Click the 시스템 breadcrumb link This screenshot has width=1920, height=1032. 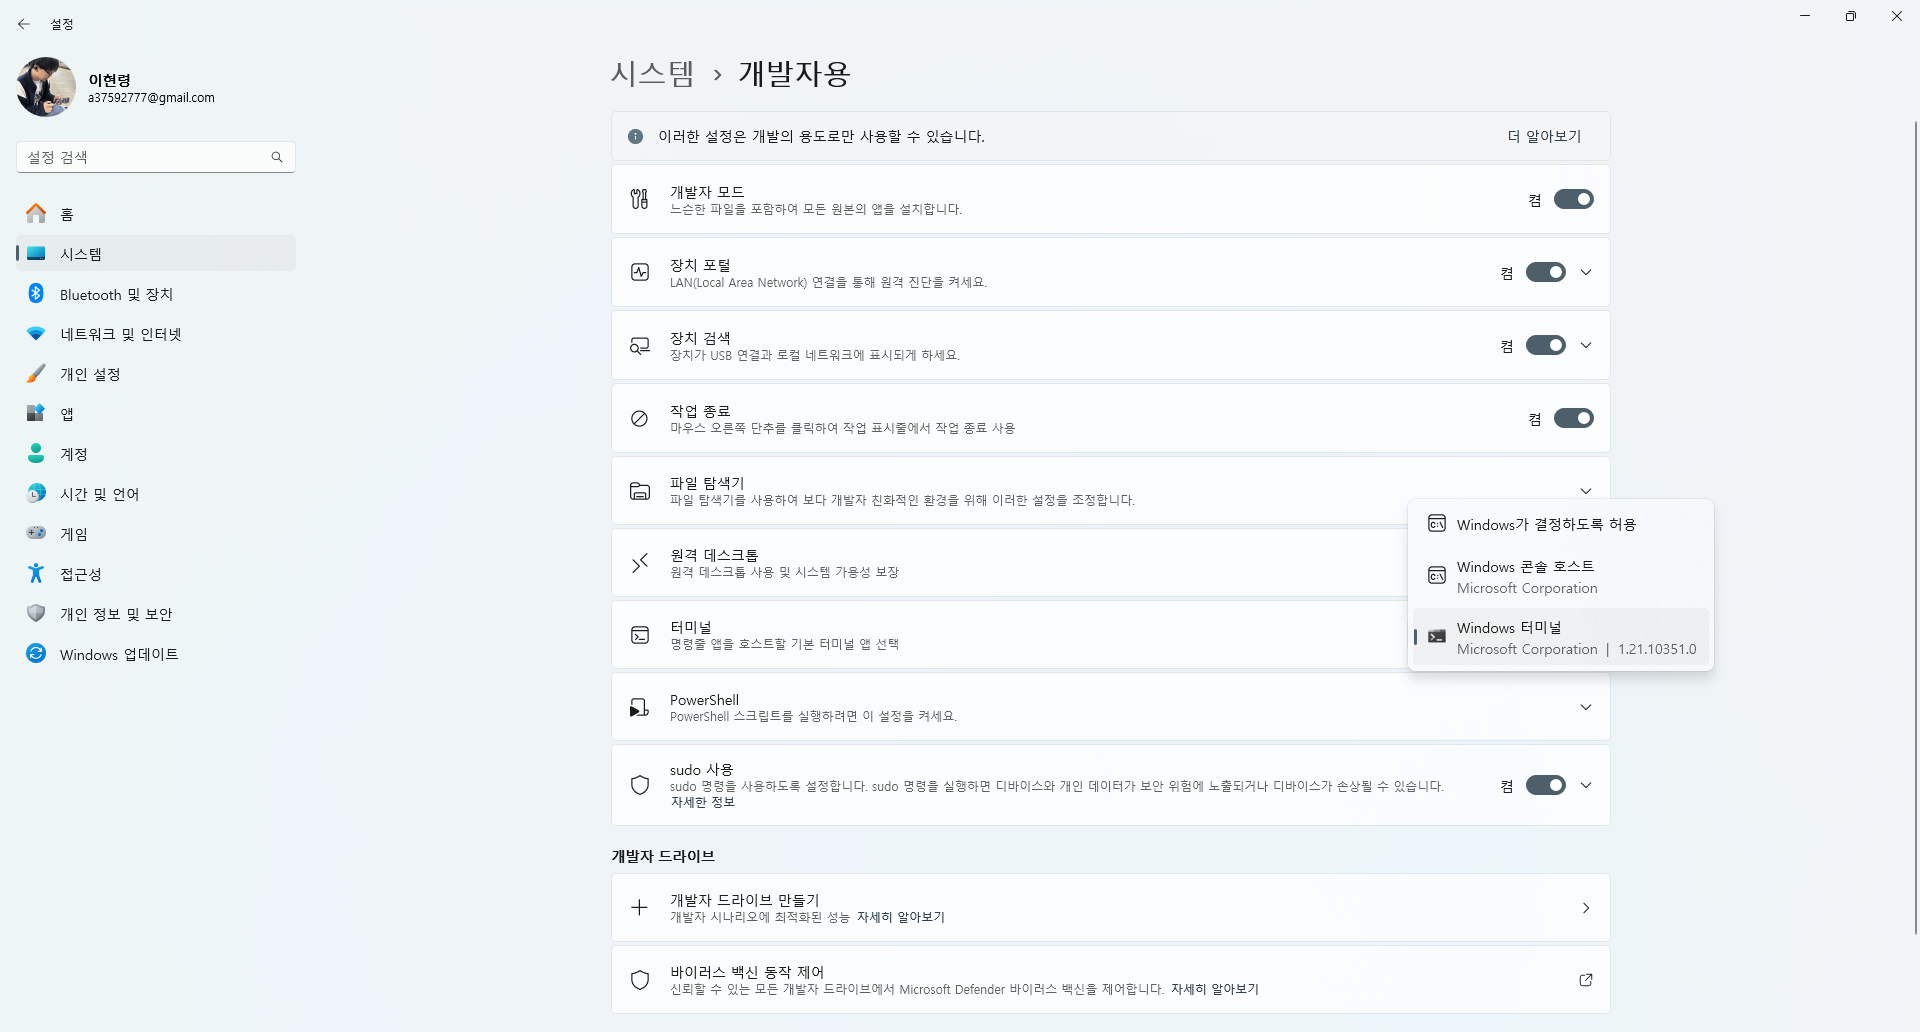653,74
